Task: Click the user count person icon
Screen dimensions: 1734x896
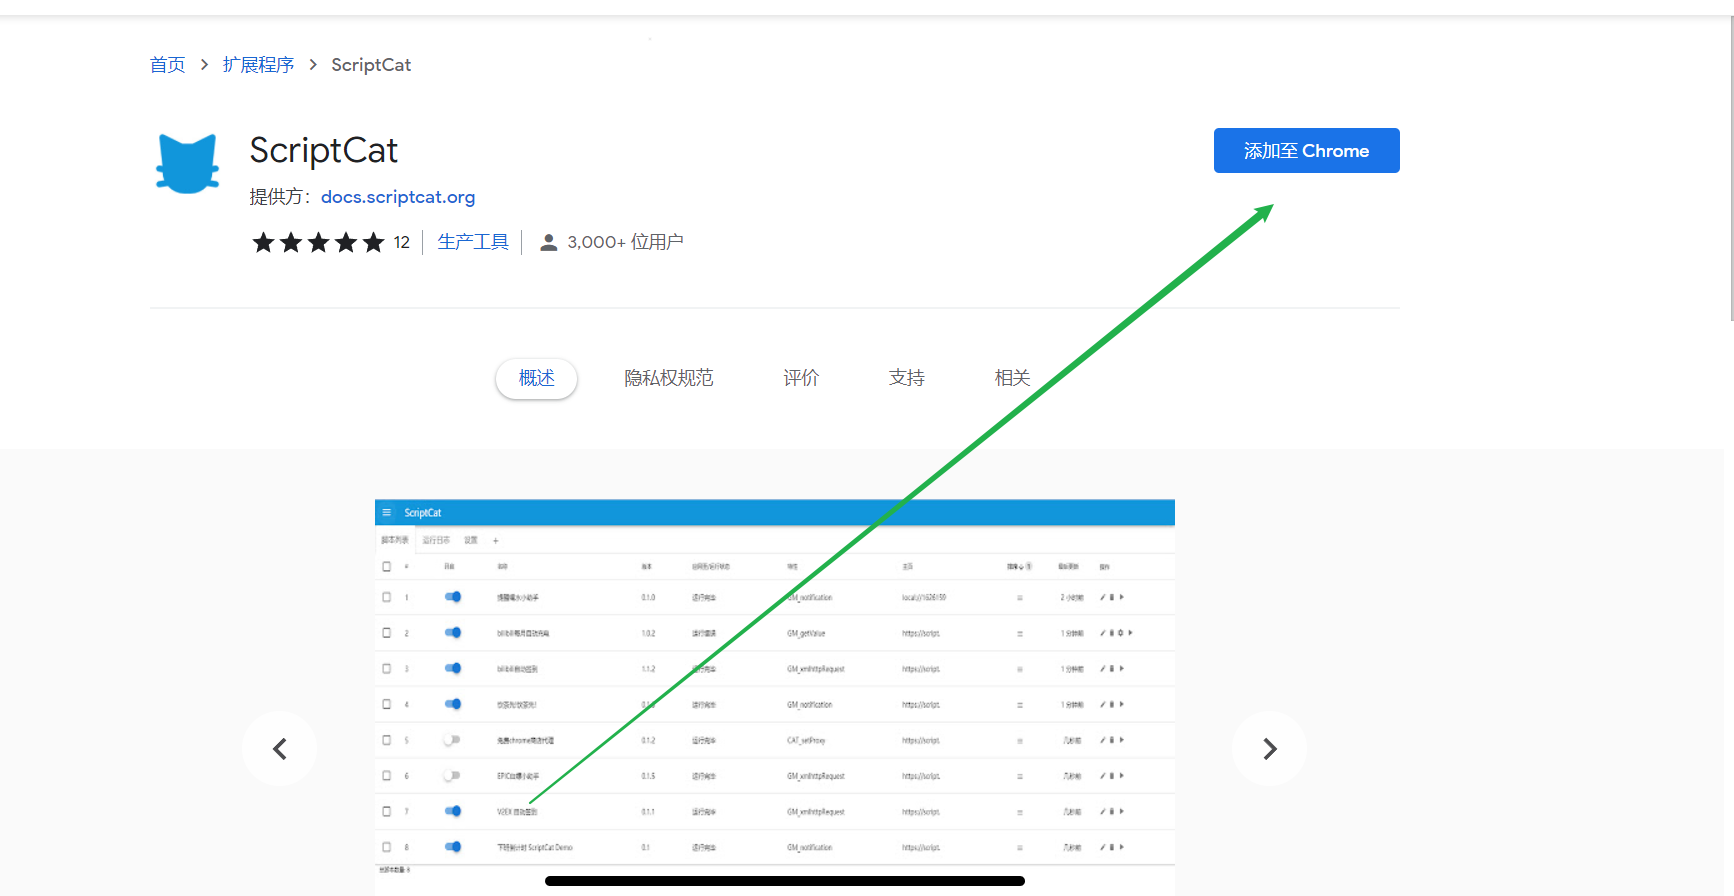Action: 548,242
